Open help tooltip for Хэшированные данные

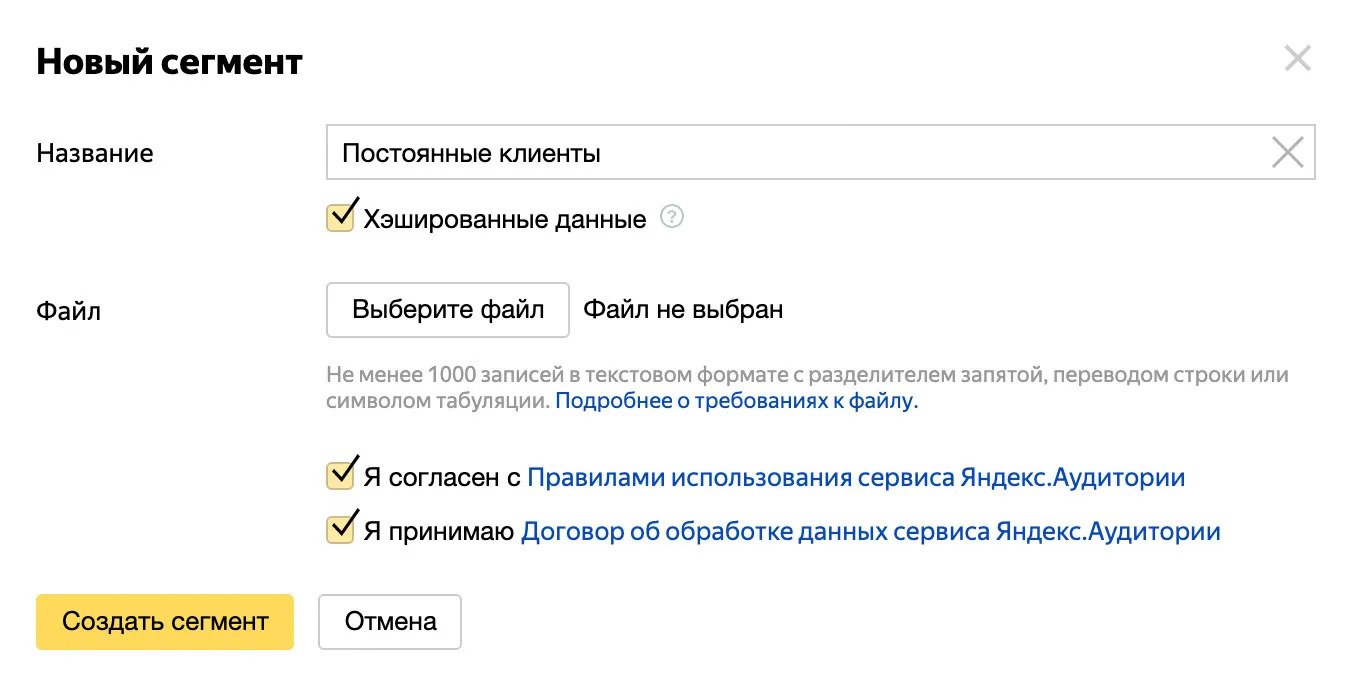coord(673,216)
